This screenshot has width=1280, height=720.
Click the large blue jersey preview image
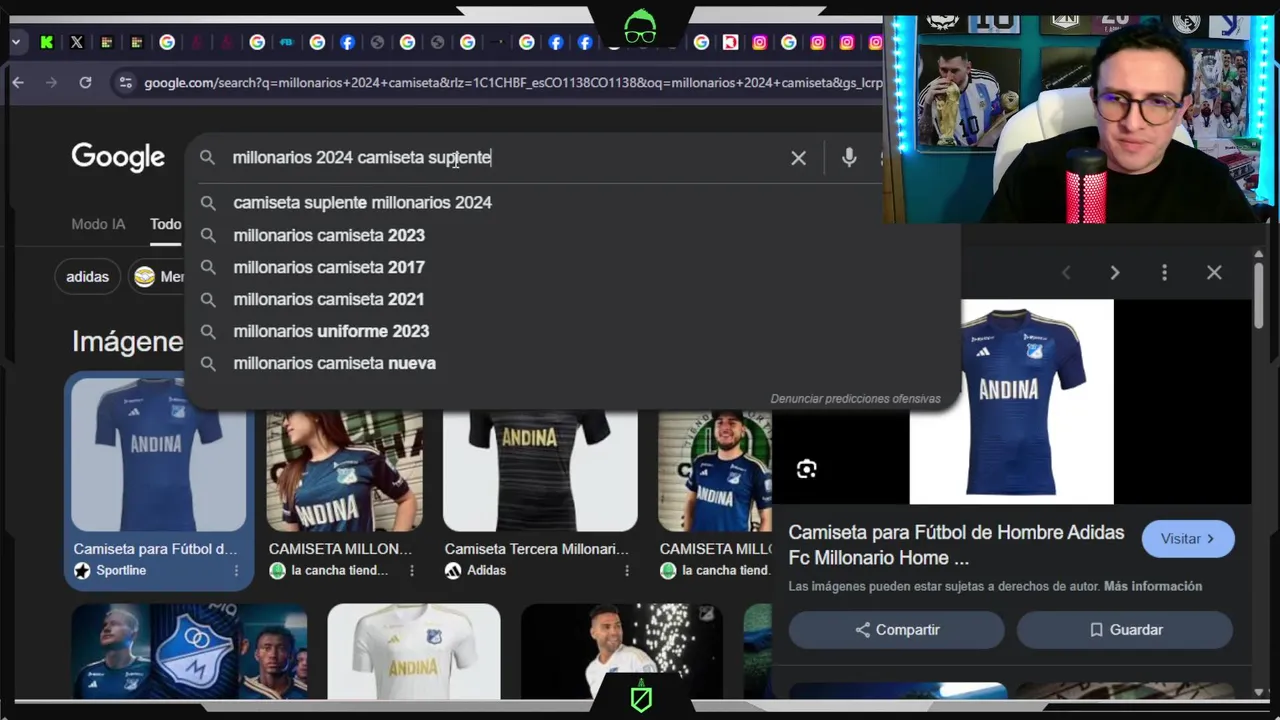click(1011, 402)
